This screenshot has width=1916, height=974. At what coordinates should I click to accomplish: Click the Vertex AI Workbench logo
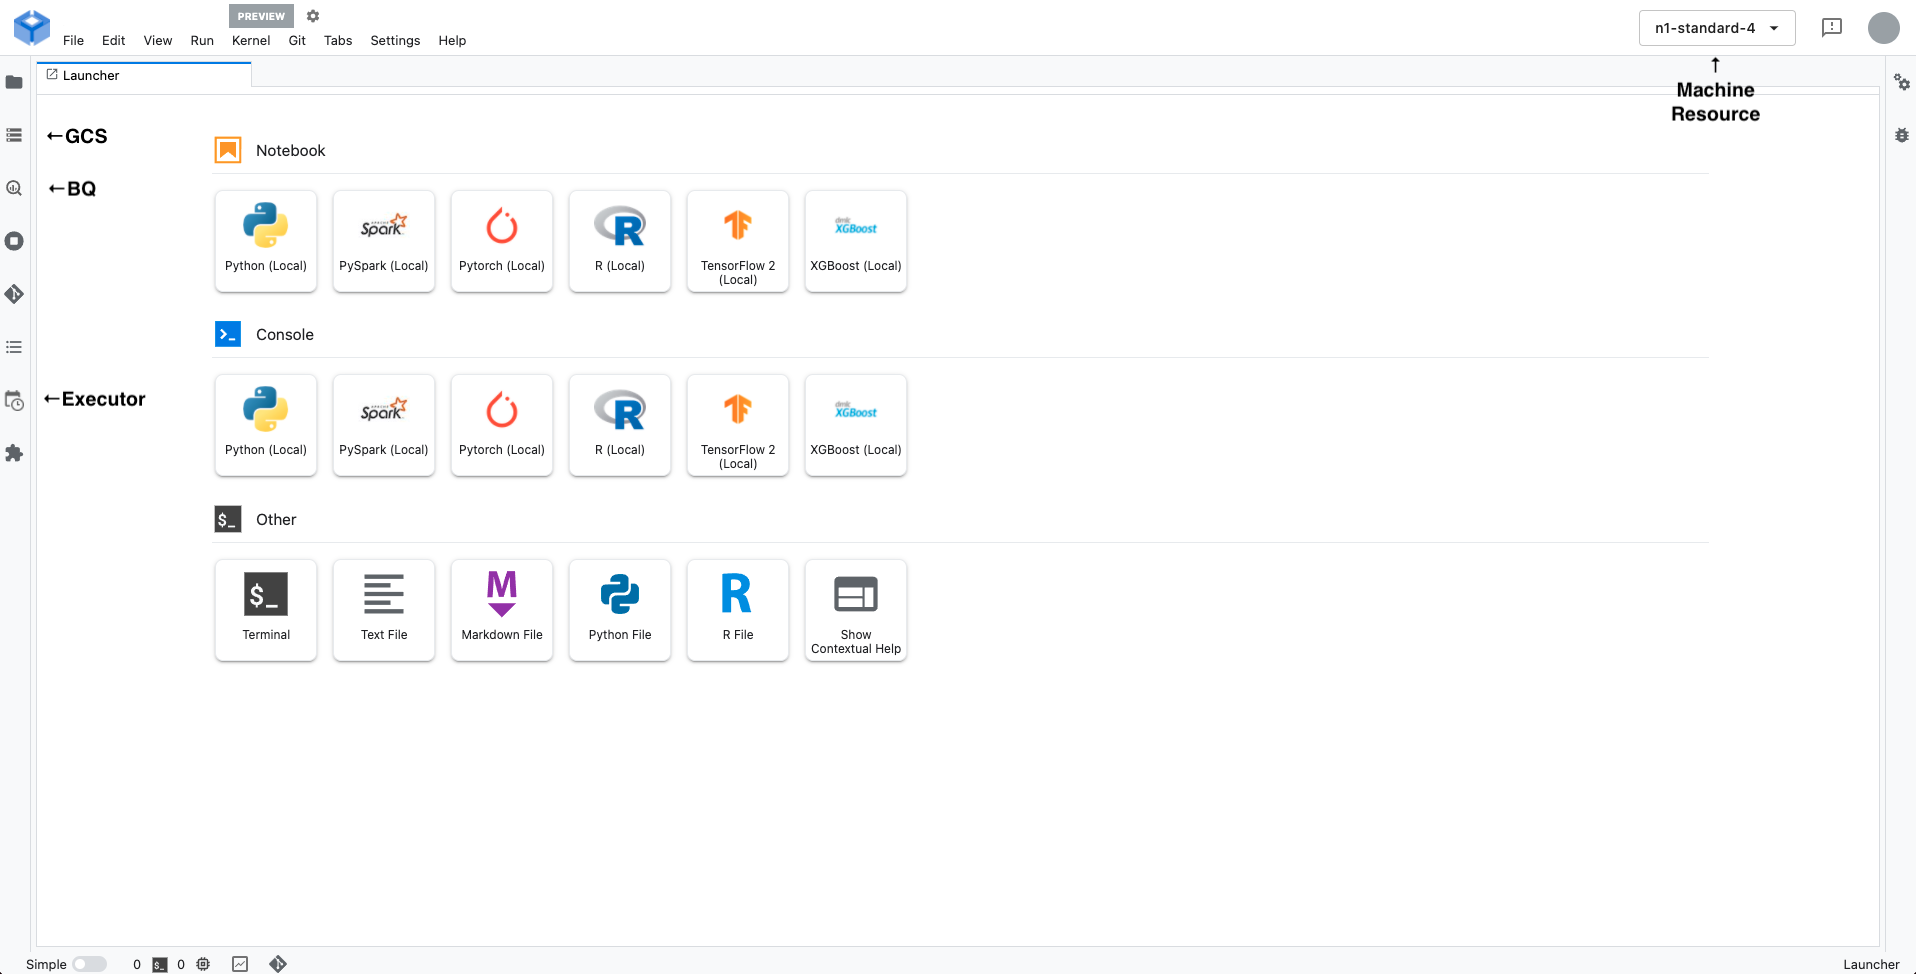tap(31, 28)
